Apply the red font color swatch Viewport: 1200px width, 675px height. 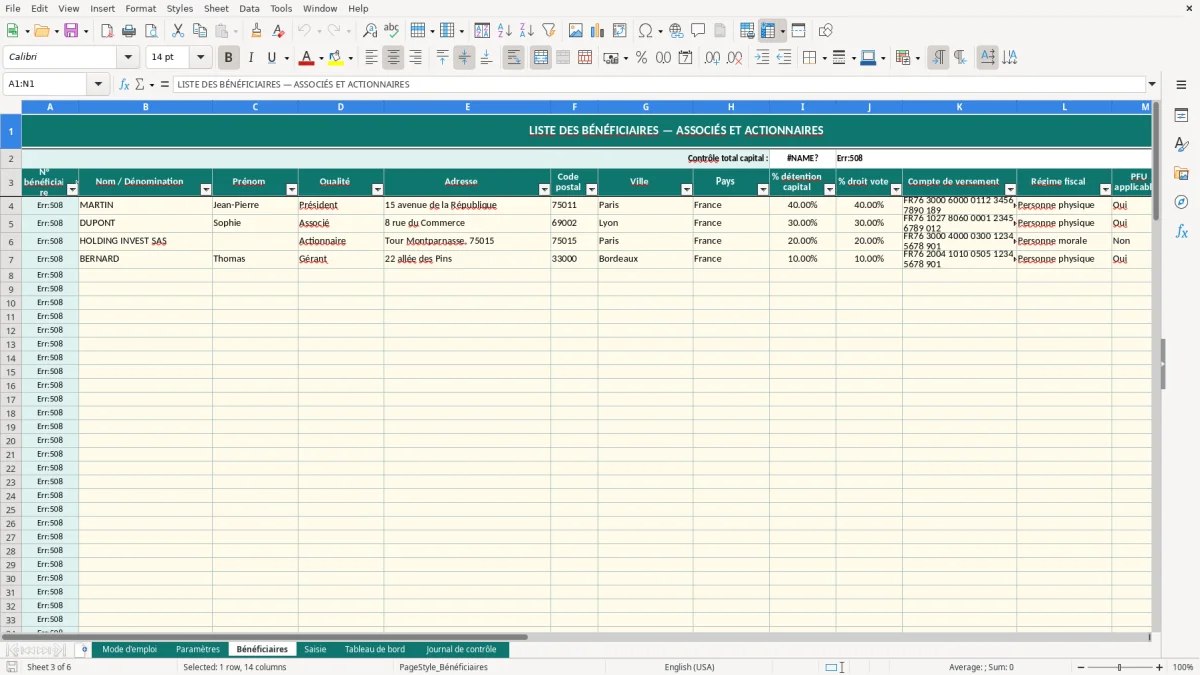[307, 58]
